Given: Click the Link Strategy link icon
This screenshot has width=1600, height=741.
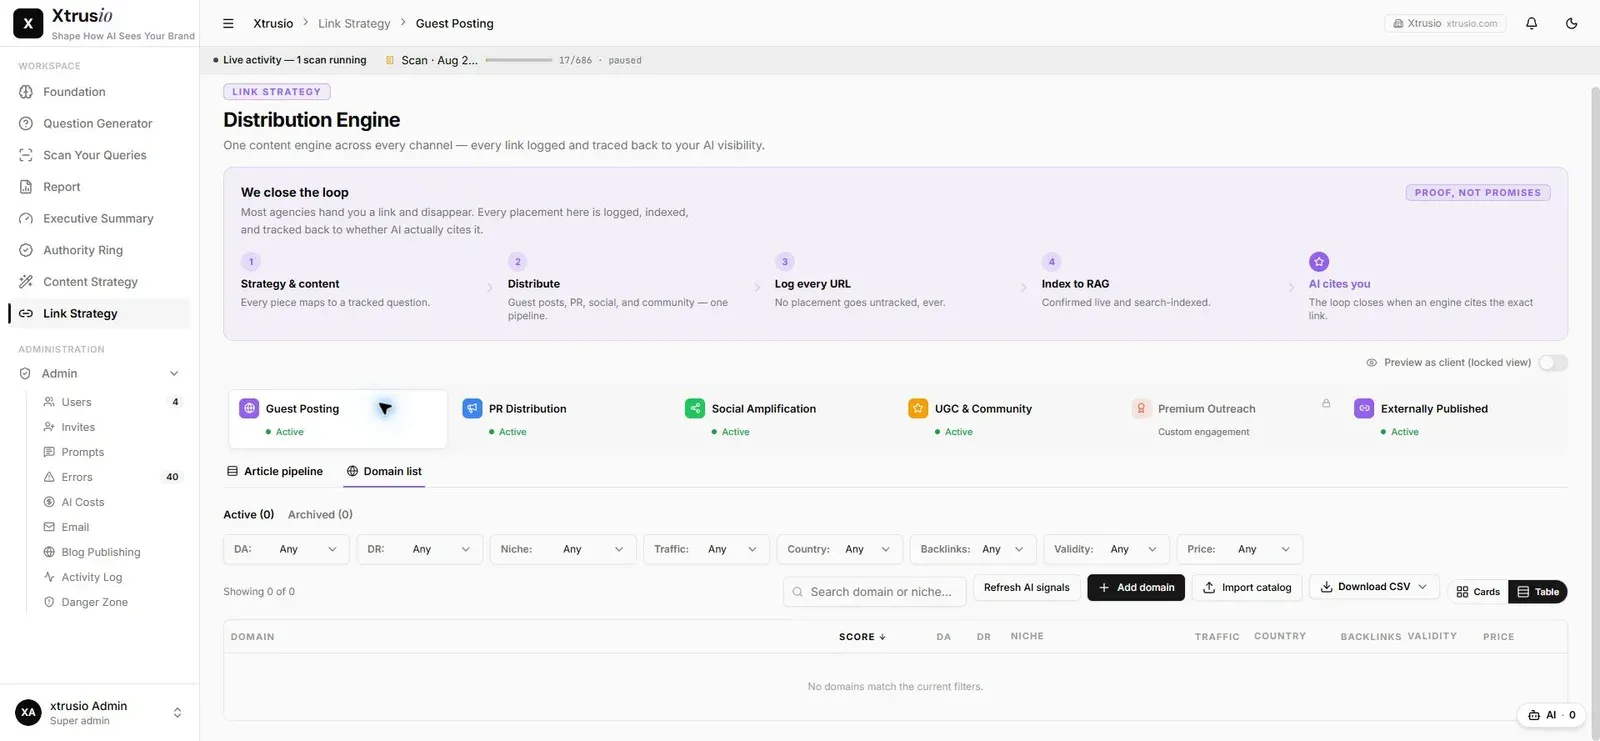Looking at the screenshot, I should coord(26,314).
